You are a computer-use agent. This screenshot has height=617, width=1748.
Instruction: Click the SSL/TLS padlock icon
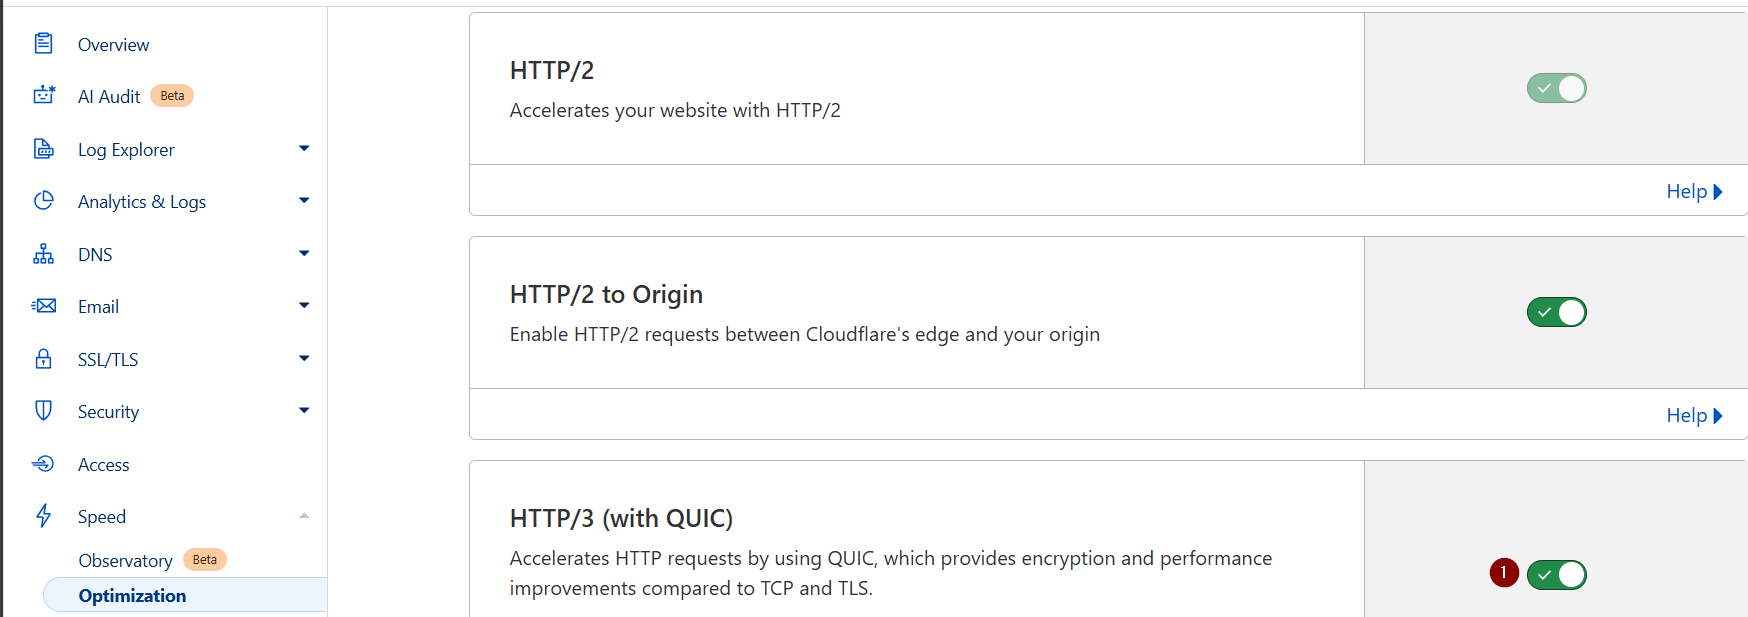pos(44,359)
